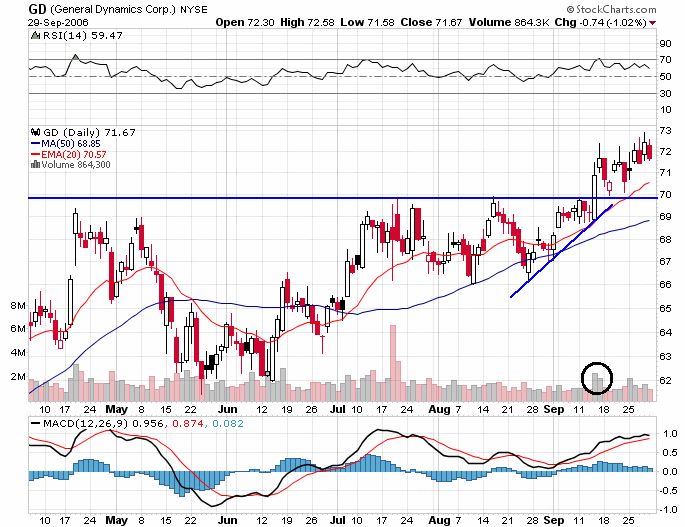Image resolution: width=685 pixels, height=527 pixels.
Task: Click the GD (Daily) 71.67 label
Action: (89, 132)
